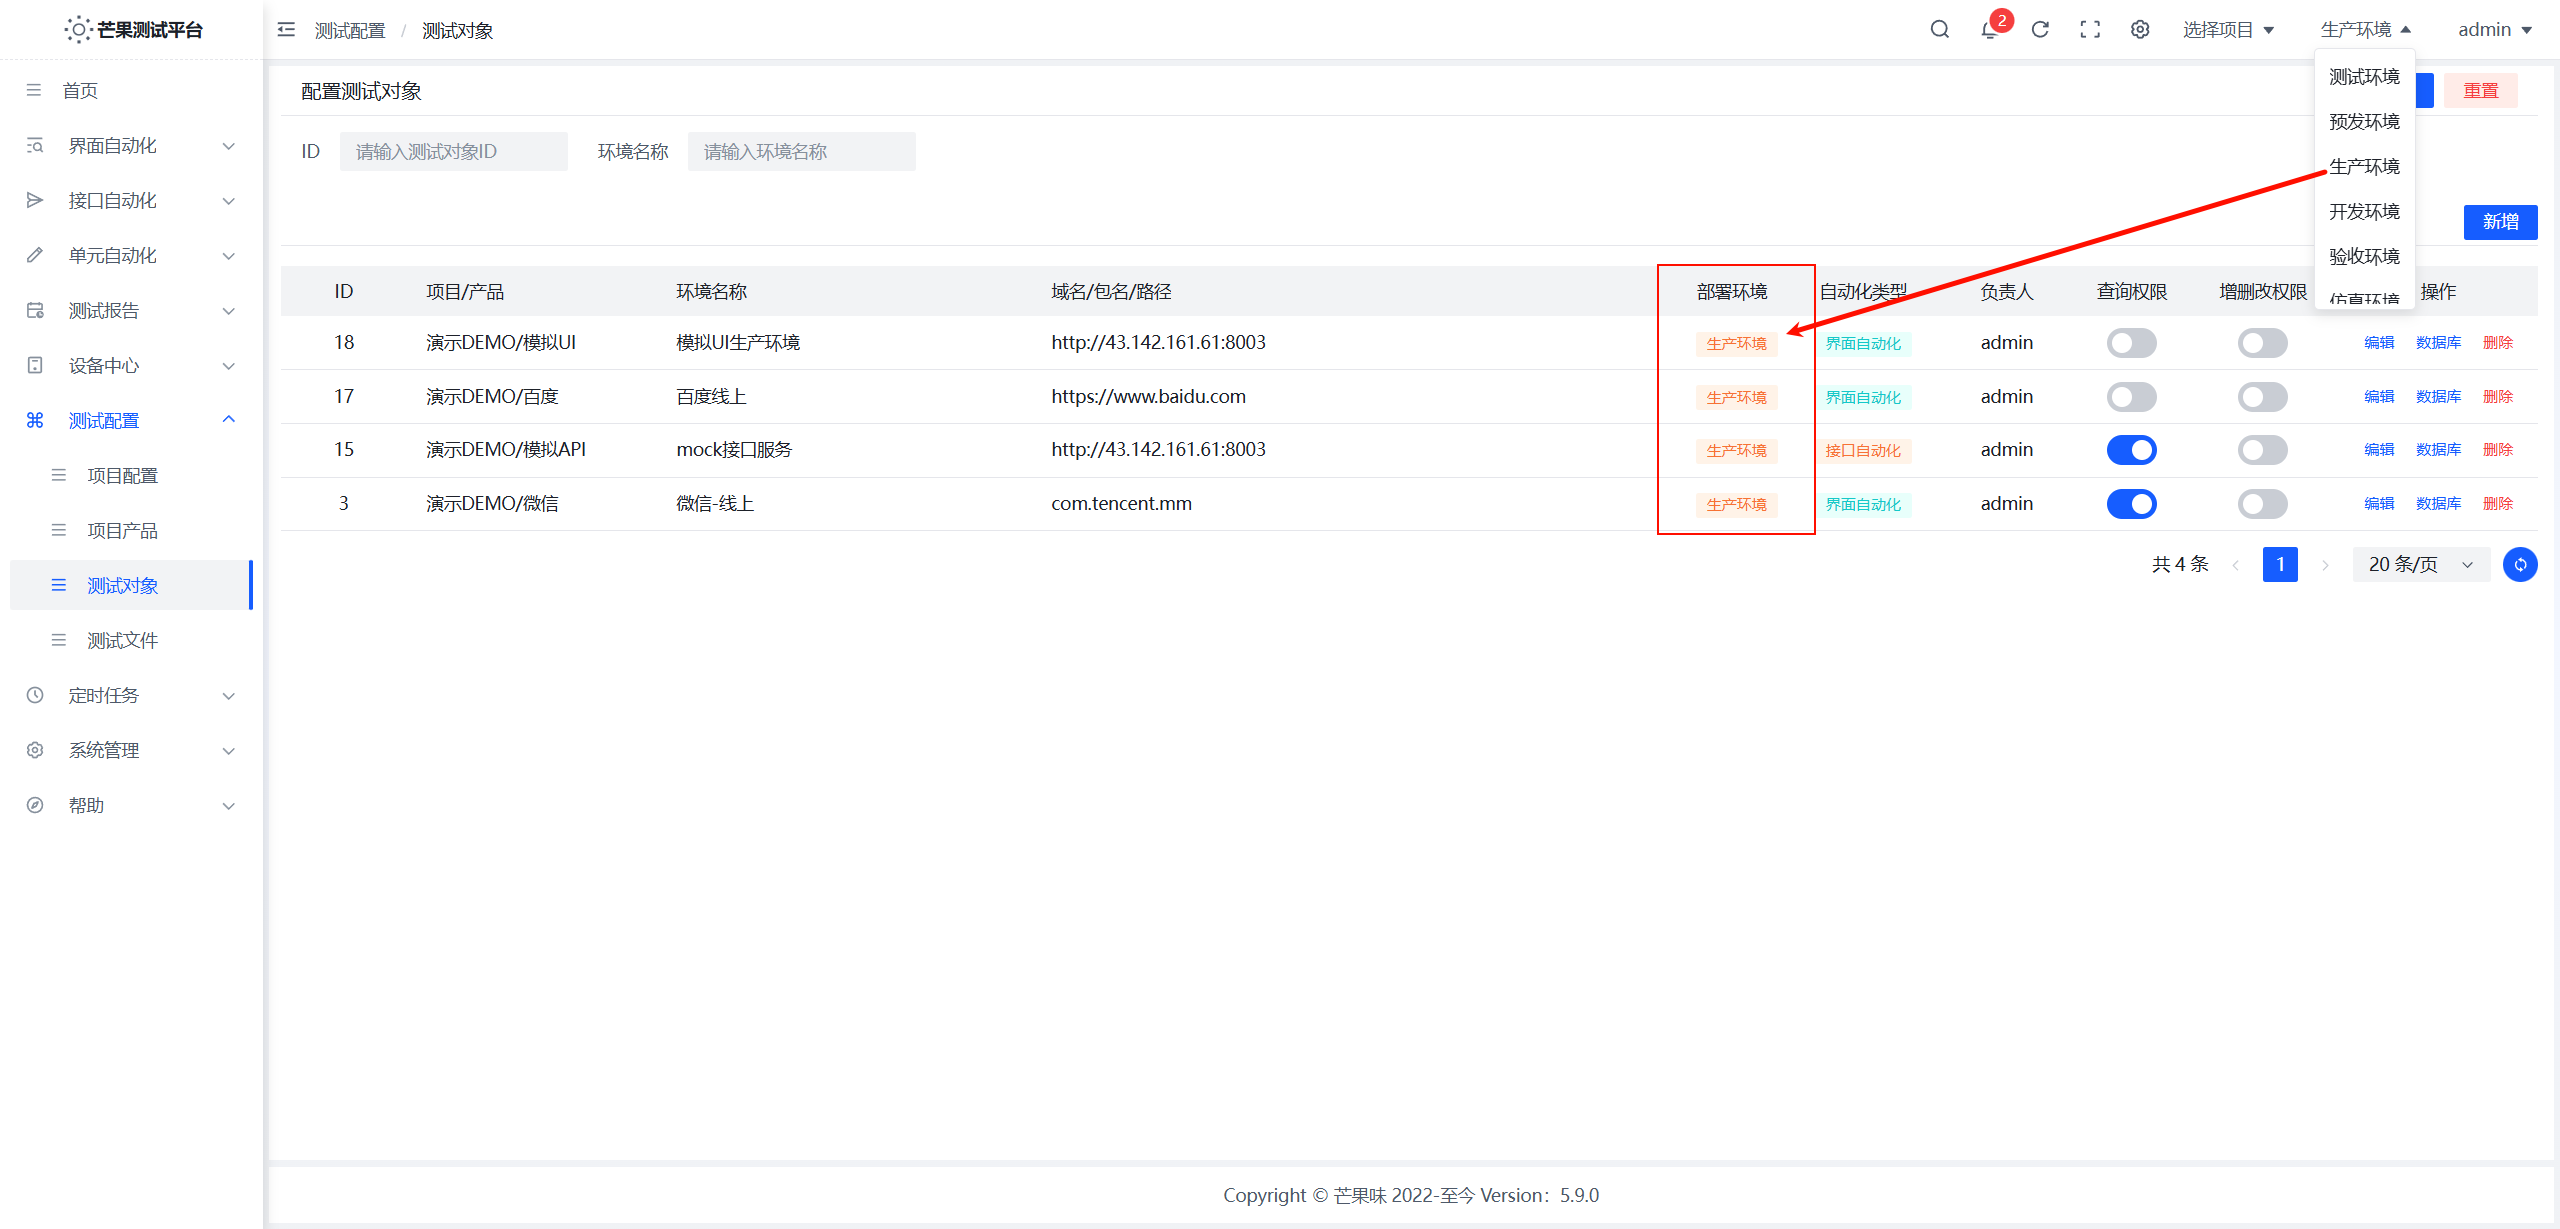Open the settings gear icon in header
Screen dimensions: 2560x1229
[2140, 30]
